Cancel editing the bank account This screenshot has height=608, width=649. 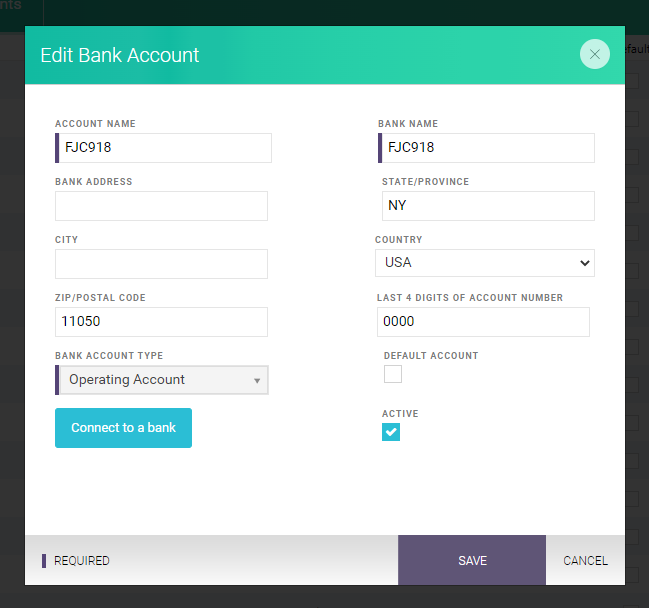(585, 560)
